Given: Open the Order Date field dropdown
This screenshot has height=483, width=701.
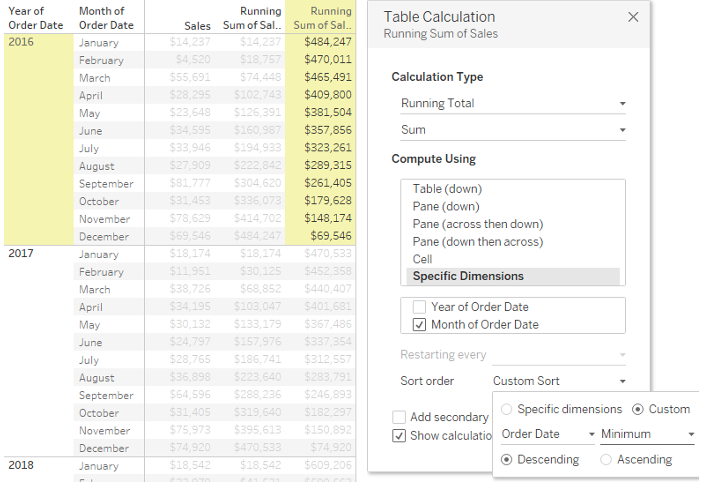Looking at the screenshot, I should 548,434.
